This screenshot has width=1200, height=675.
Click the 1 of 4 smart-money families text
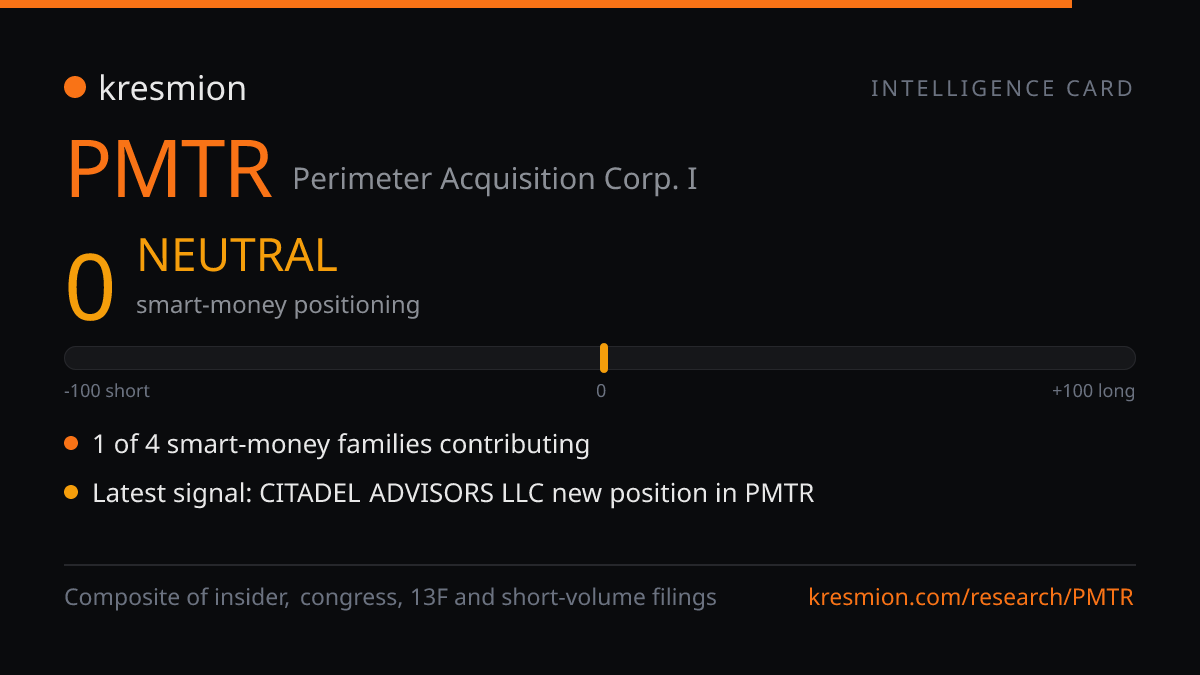[x=341, y=444]
